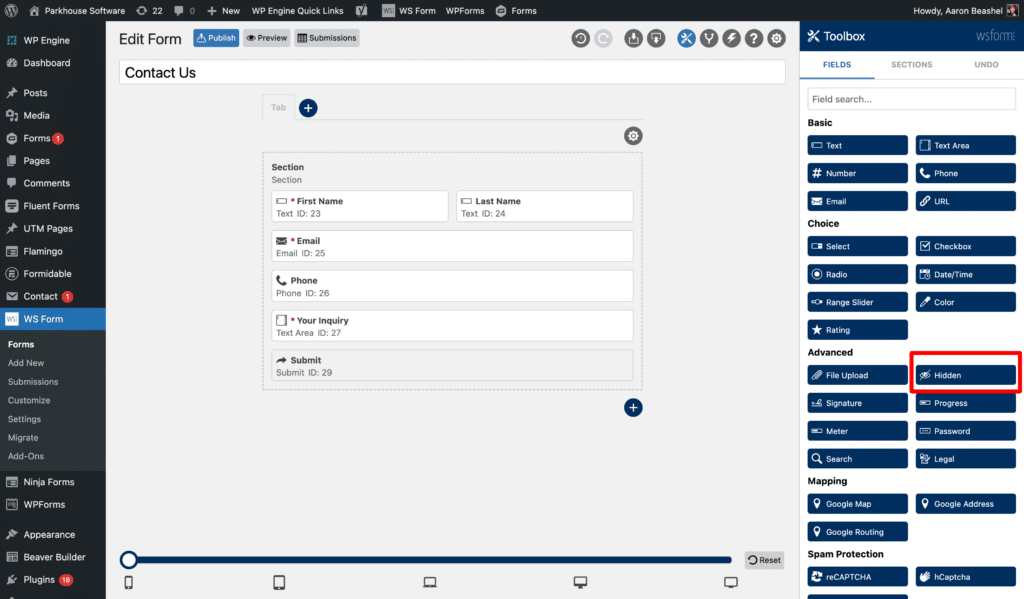Add a Range Slider field from toolbox
Image resolution: width=1024 pixels, height=599 pixels.
tap(857, 302)
